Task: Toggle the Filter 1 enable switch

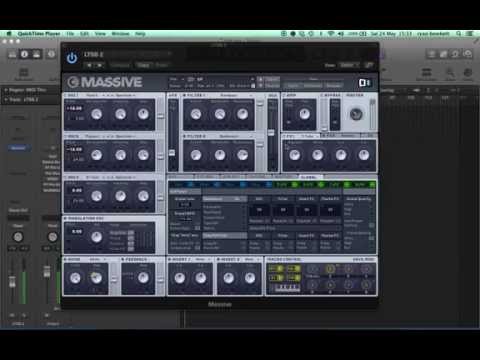Action: tap(184, 95)
